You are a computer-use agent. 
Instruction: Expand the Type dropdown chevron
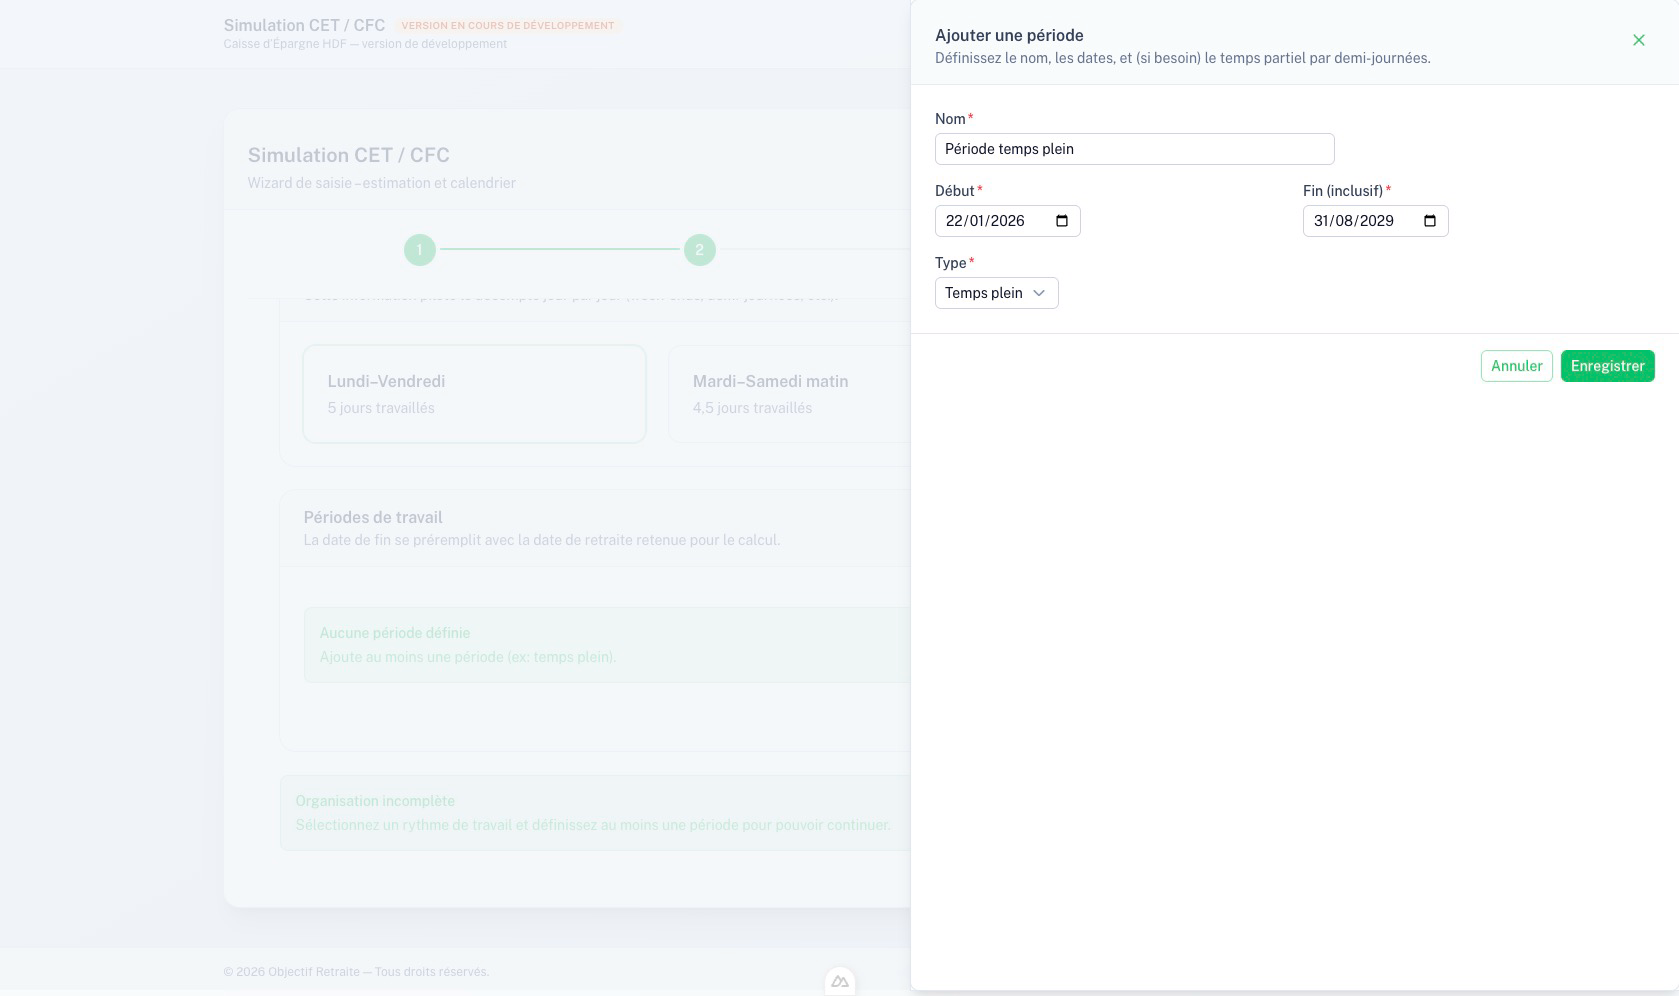click(1039, 293)
